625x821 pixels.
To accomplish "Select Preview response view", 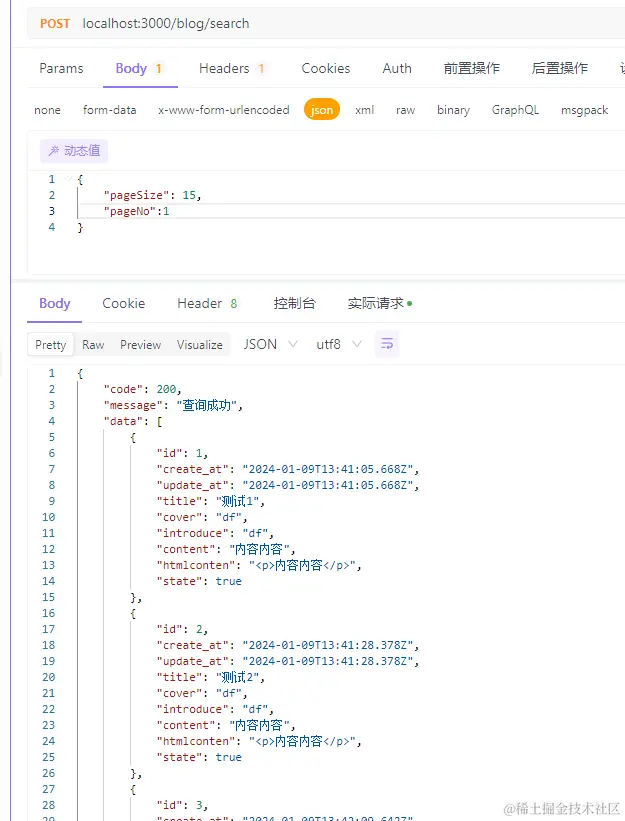I will tap(140, 345).
